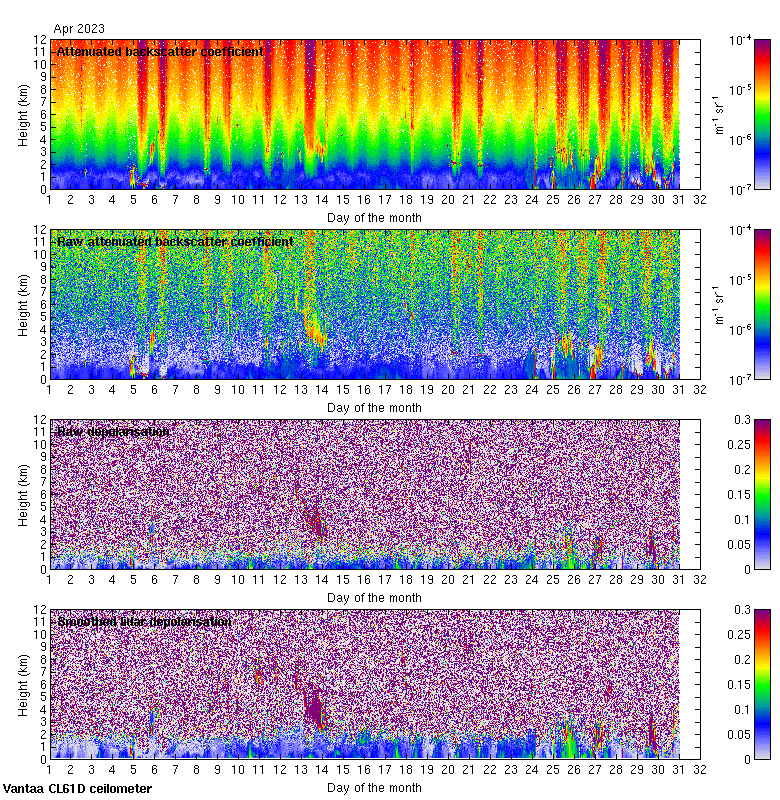Click day 32 tick under the bottom plot
Screen dimensions: 780x800
click(699, 770)
